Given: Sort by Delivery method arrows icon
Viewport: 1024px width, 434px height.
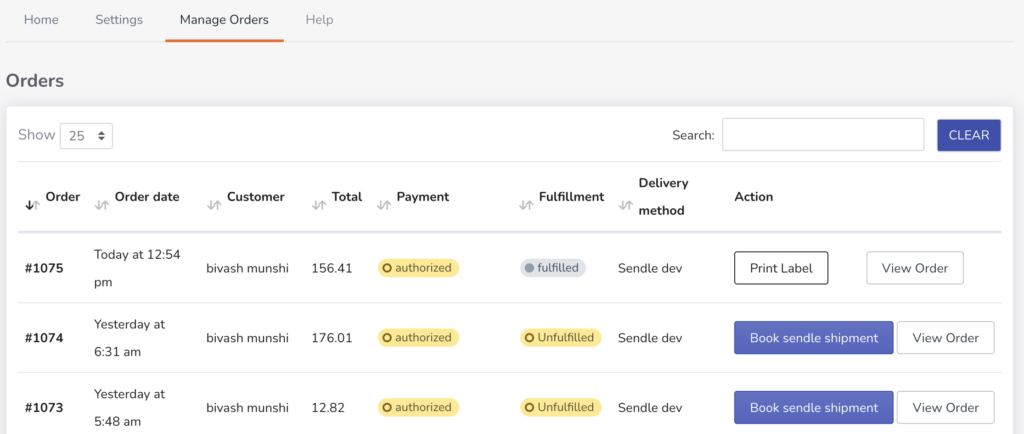Looking at the screenshot, I should [x=626, y=205].
